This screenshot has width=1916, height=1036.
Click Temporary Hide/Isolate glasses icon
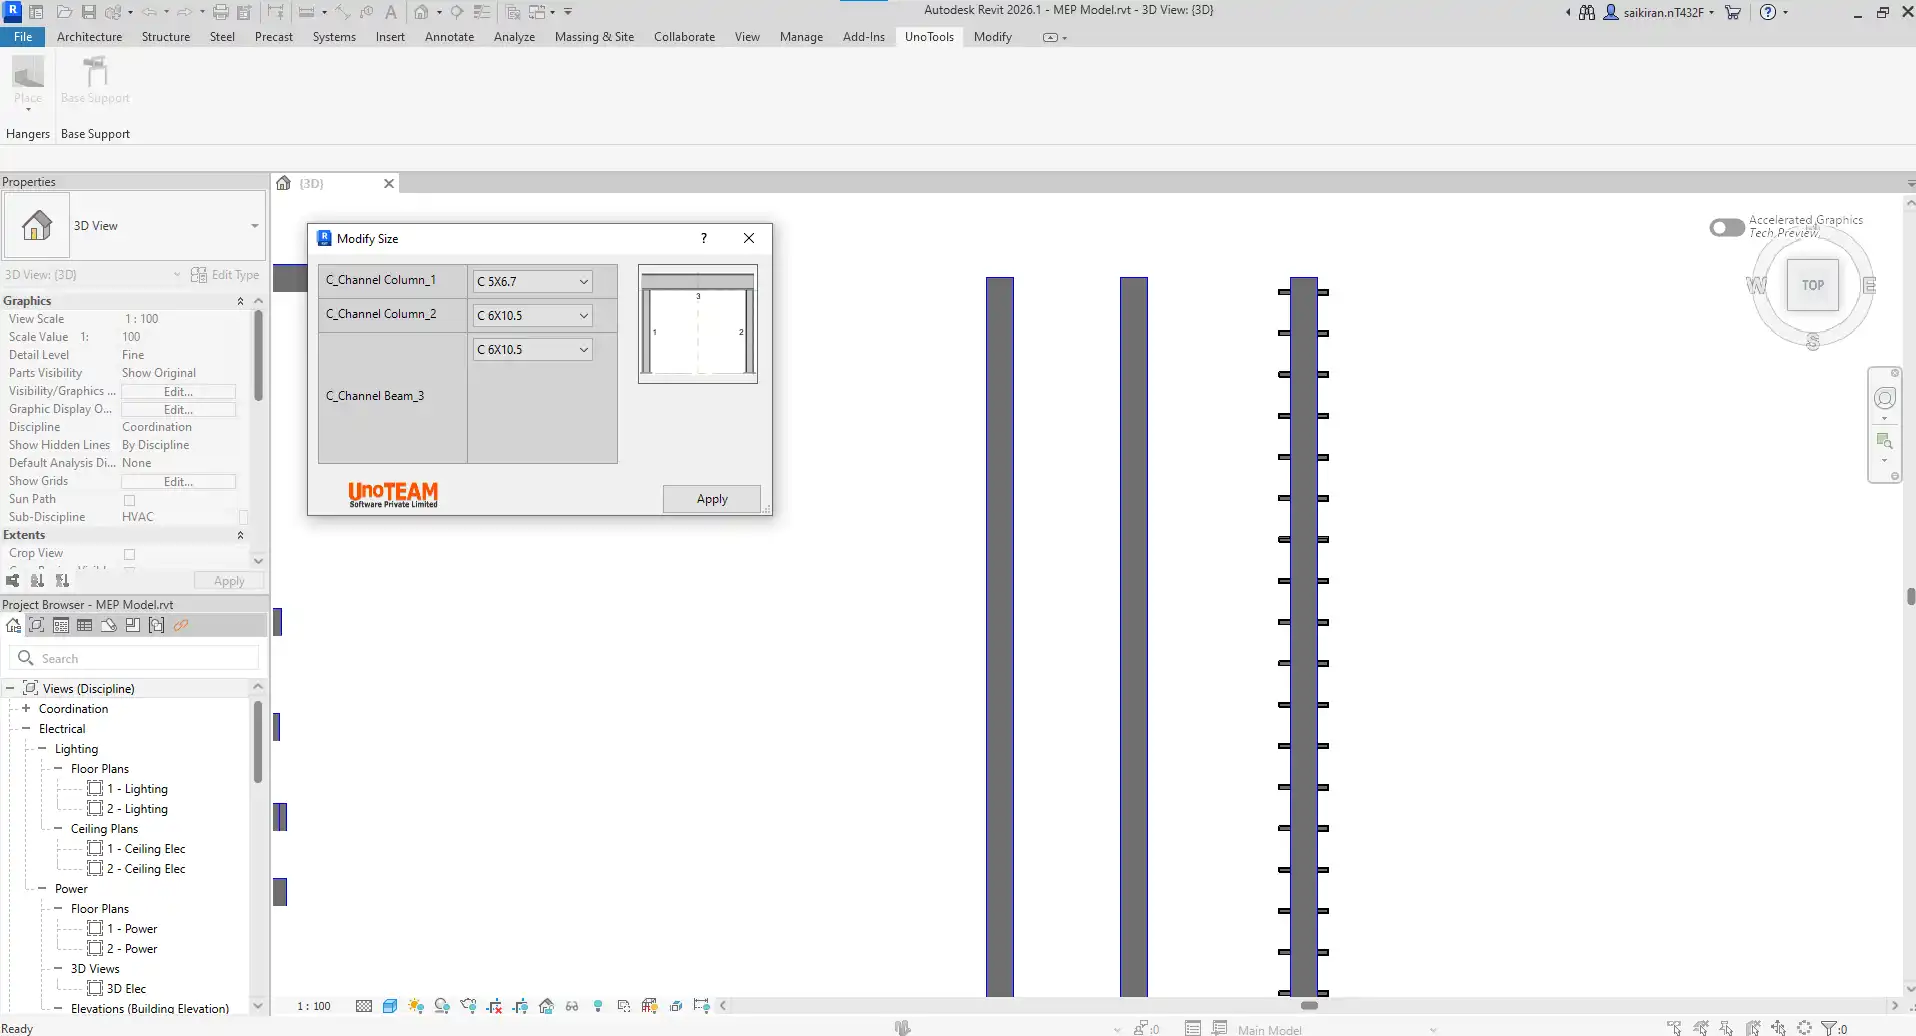(x=572, y=1006)
